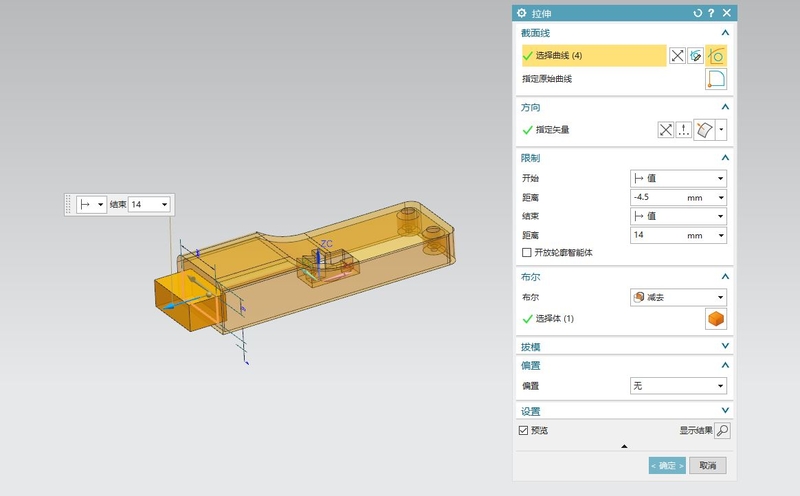800x496 pixels.
Task: Click the reverse direction icon beside 指定矢量
Action: (666, 130)
